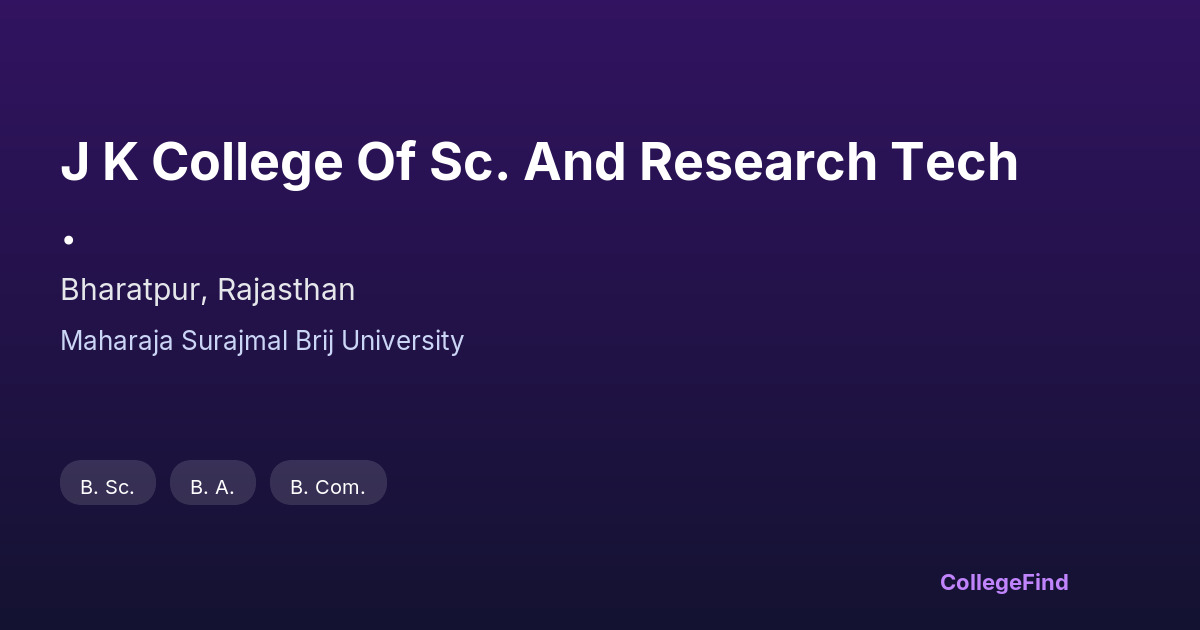Click the word "College" in the heading
The image size is (1200, 630).
tap(247, 163)
